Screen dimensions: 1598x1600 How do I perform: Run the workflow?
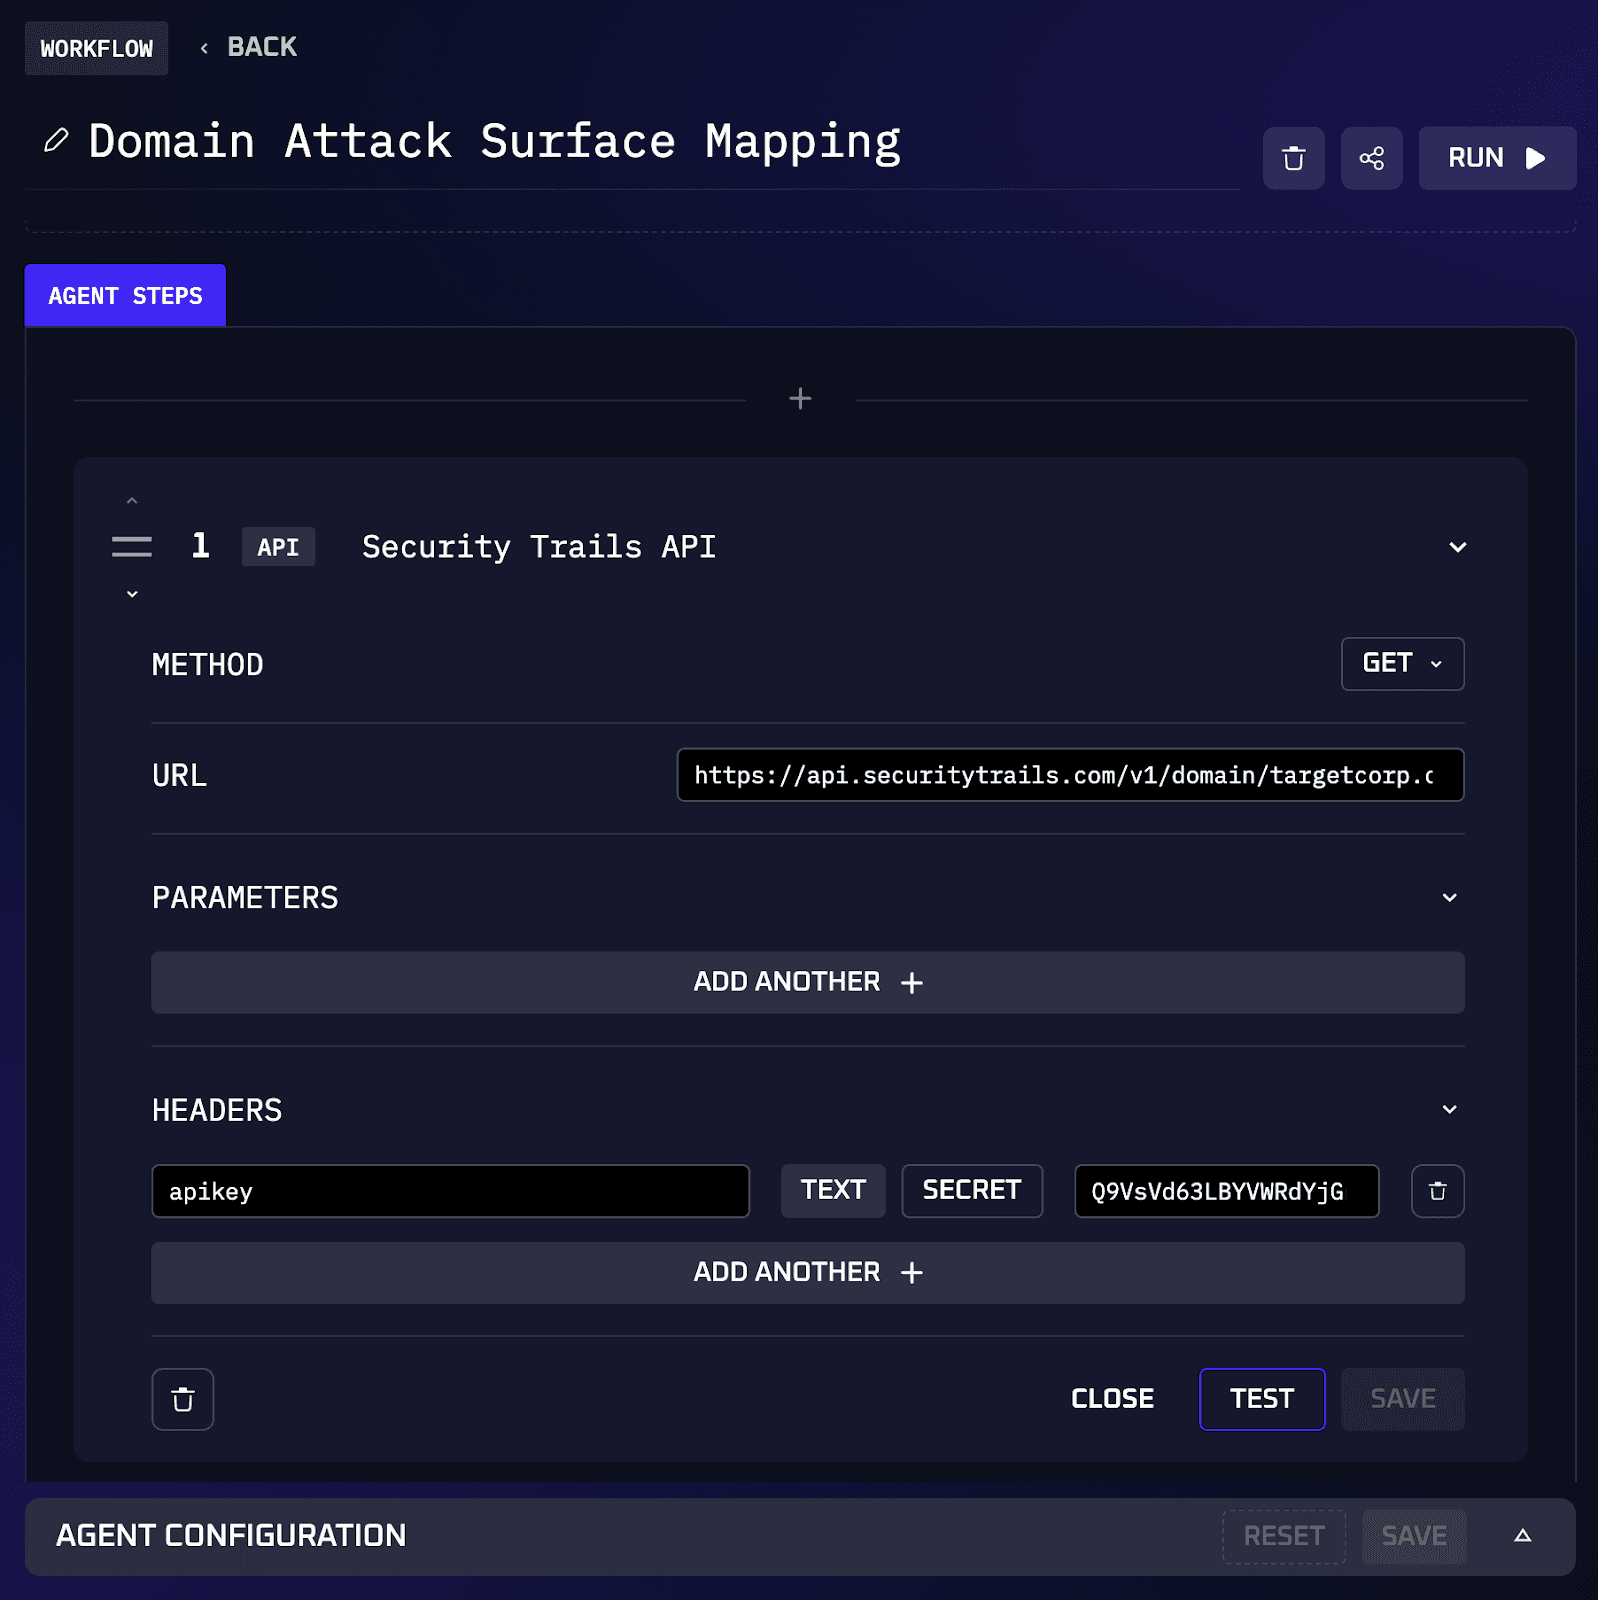pyautogui.click(x=1497, y=158)
